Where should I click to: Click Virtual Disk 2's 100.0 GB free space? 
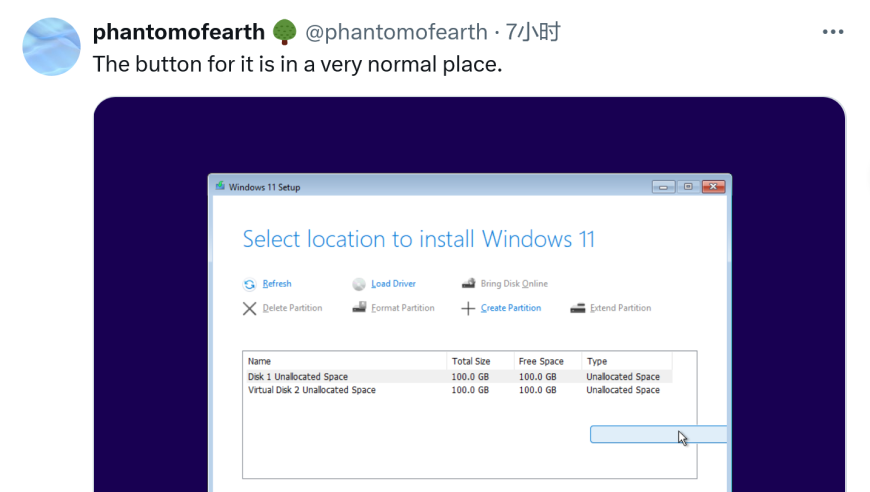point(537,390)
